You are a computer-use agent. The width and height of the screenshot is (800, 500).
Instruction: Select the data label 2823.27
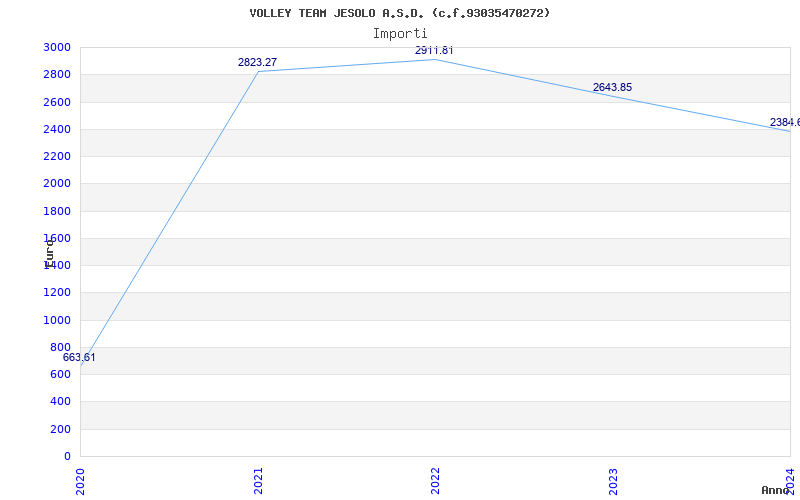click(x=257, y=62)
